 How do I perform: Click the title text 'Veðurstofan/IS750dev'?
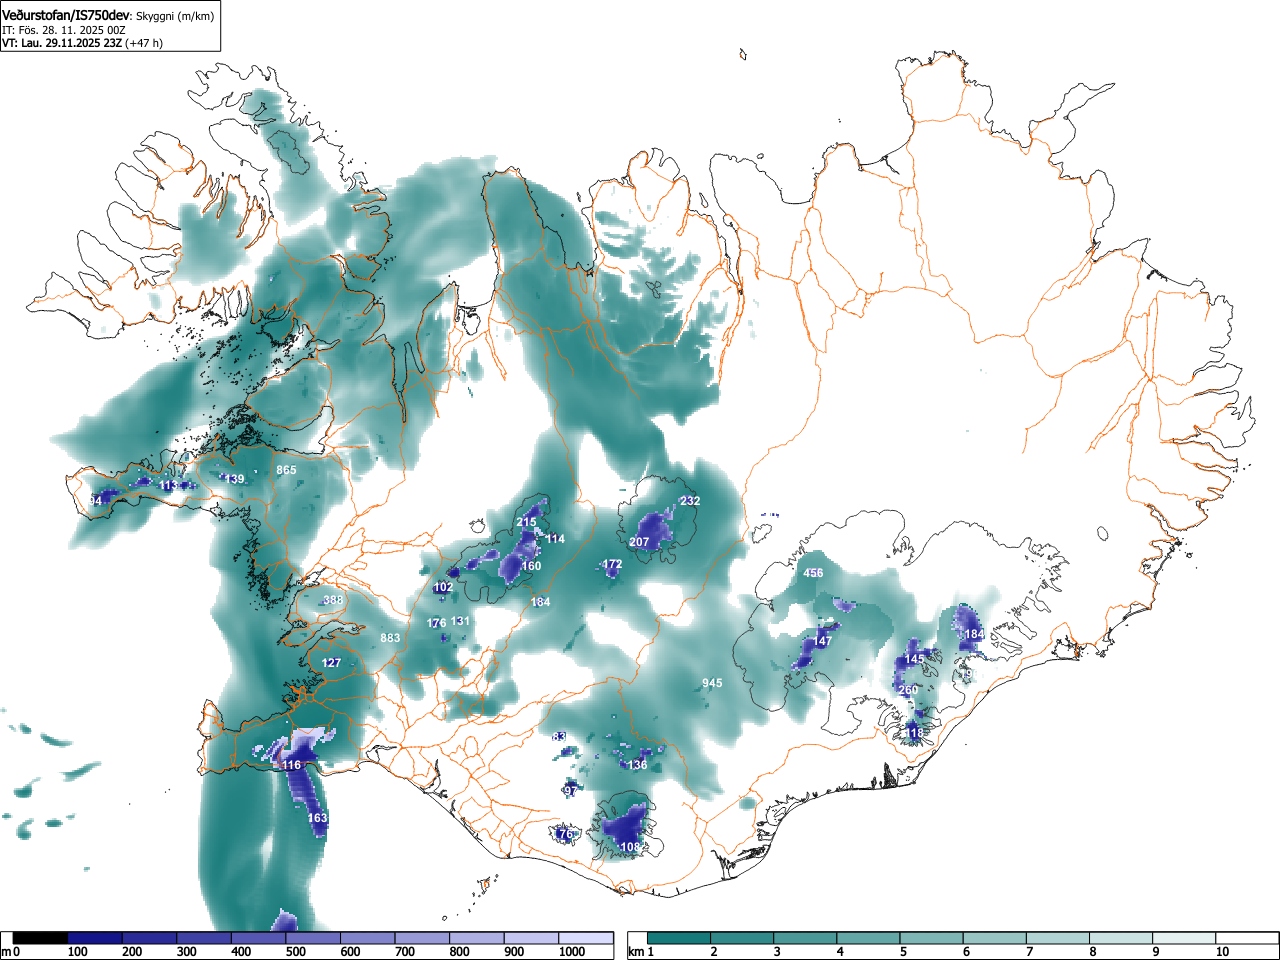point(66,15)
